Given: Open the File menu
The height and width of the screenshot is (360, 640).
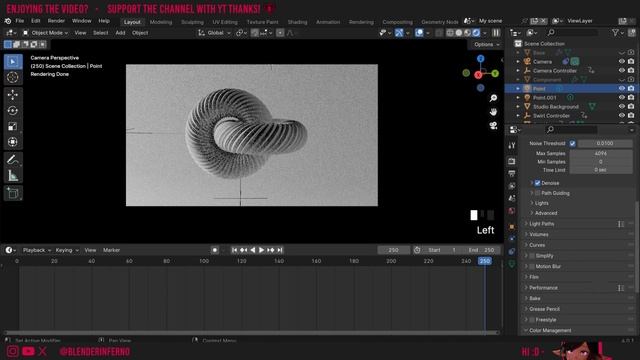Looking at the screenshot, I should click(20, 21).
